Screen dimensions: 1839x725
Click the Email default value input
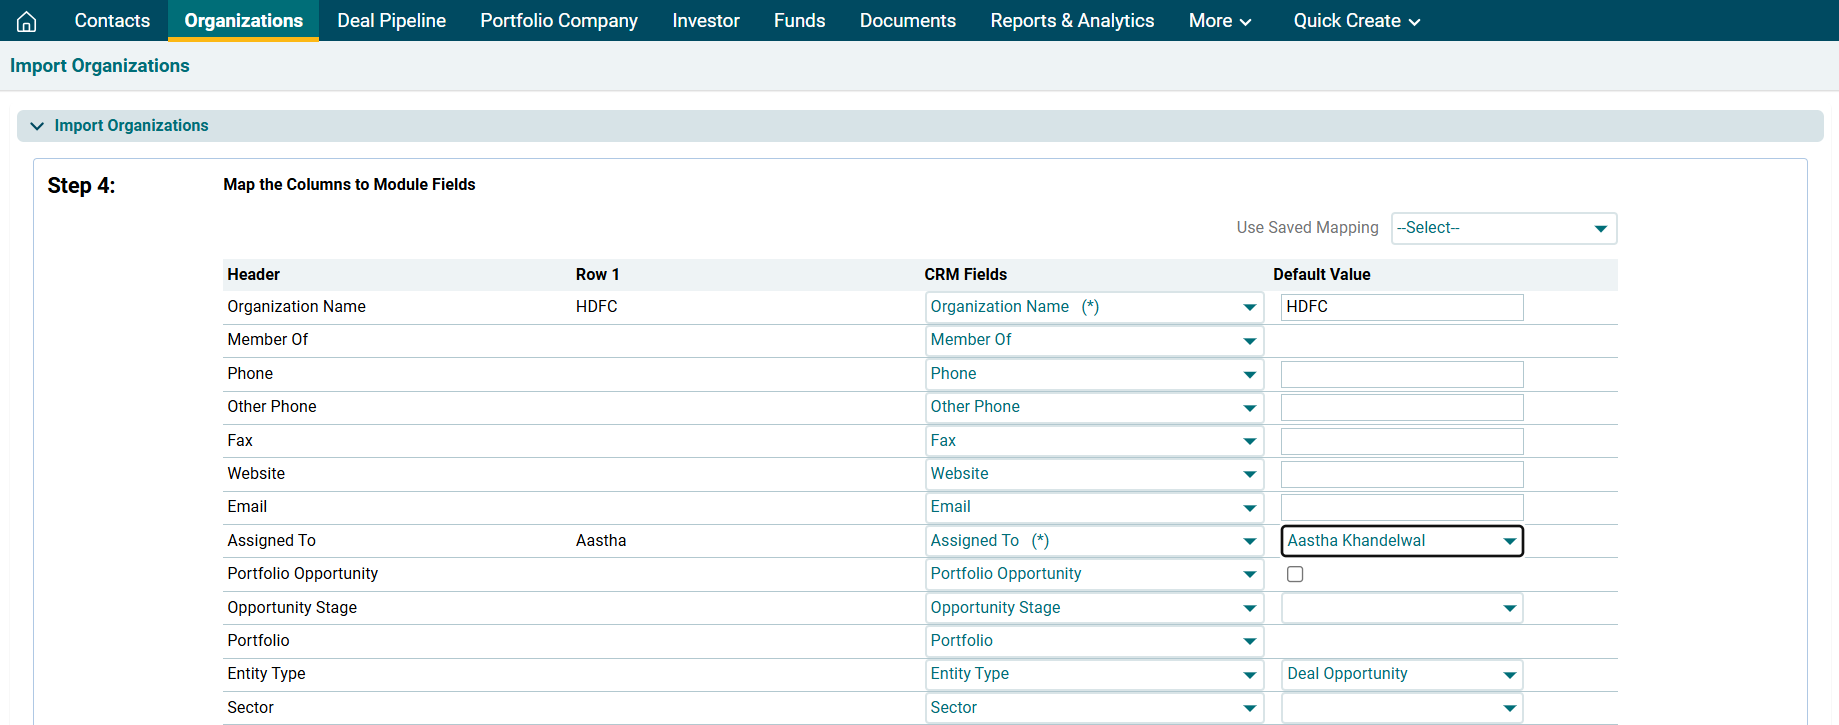pyautogui.click(x=1401, y=507)
